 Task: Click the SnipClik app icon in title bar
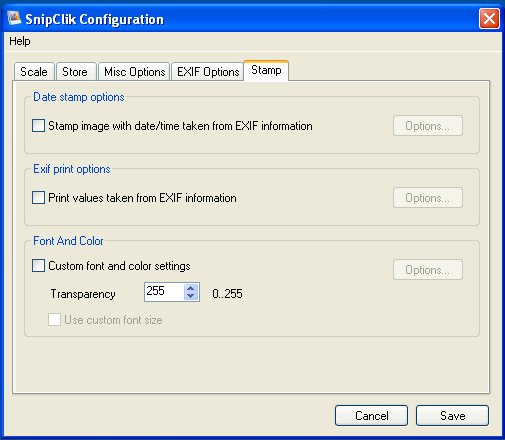tap(14, 18)
